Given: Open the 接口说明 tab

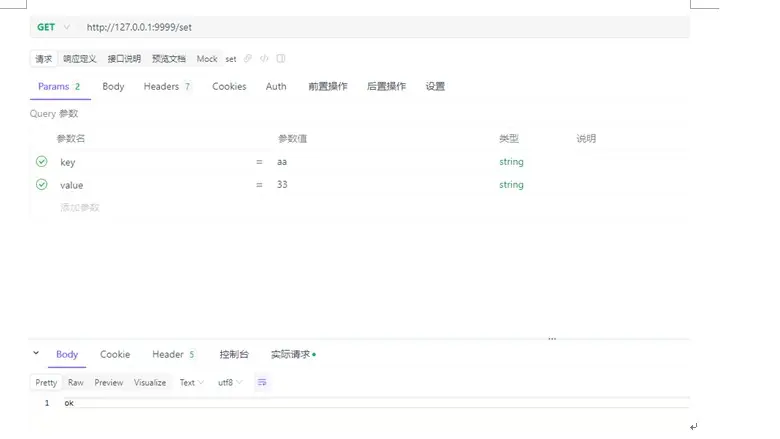Looking at the screenshot, I should click(x=124, y=59).
